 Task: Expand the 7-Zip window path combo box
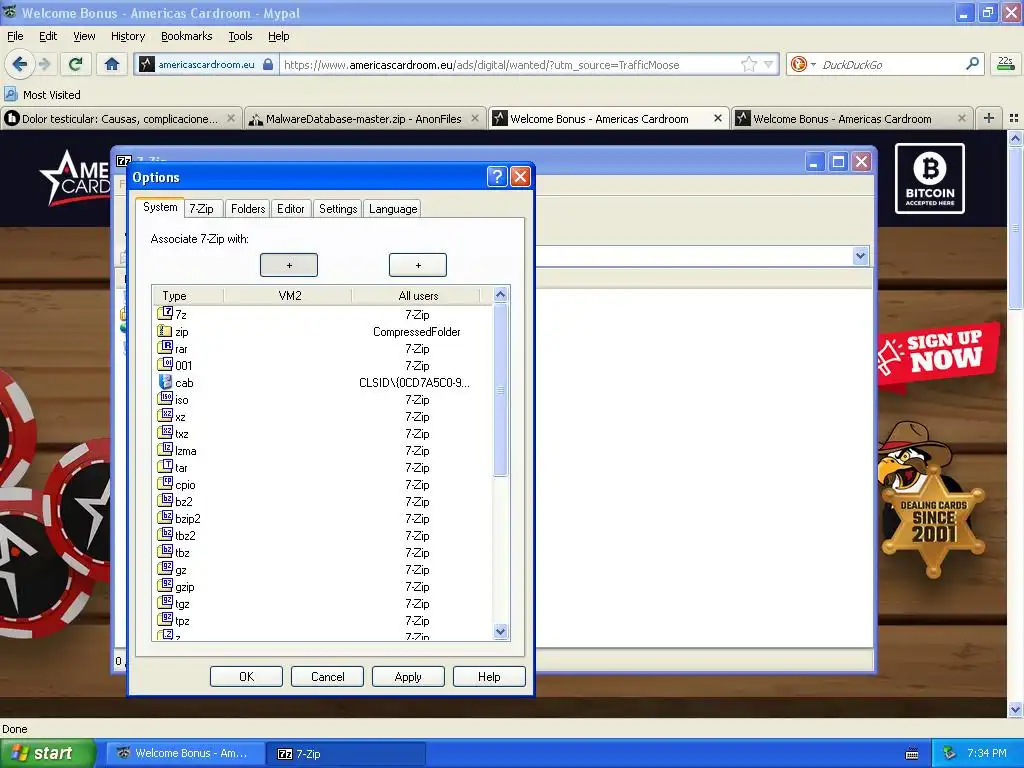[860, 256]
